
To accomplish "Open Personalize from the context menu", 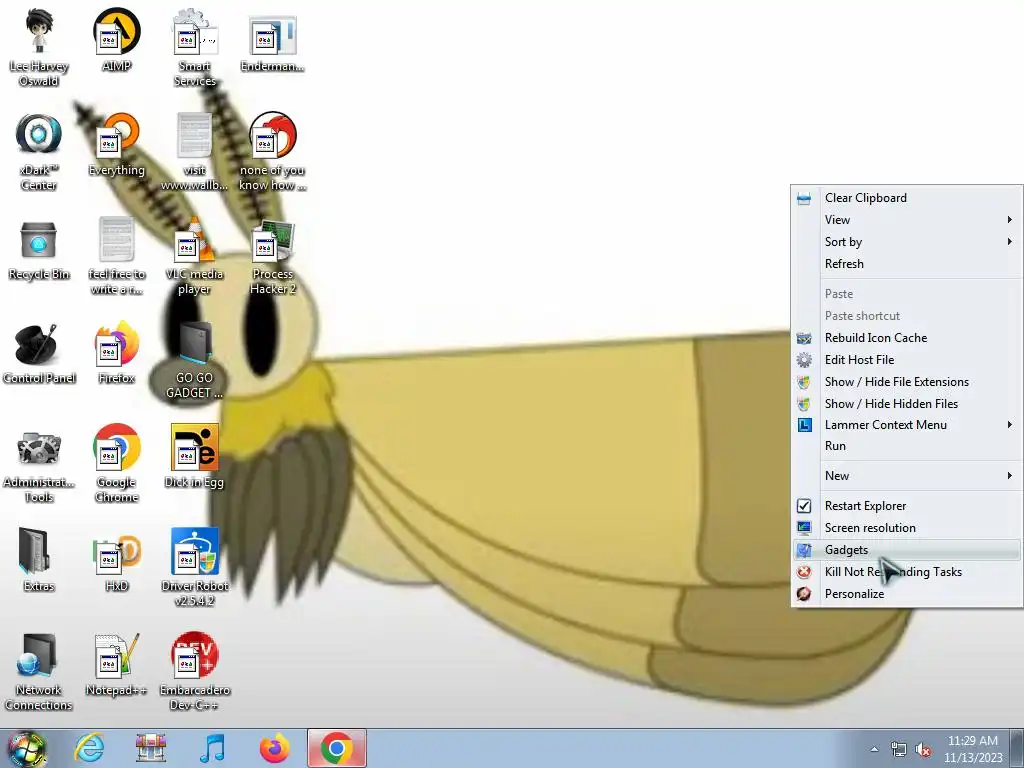I will (906, 594).
